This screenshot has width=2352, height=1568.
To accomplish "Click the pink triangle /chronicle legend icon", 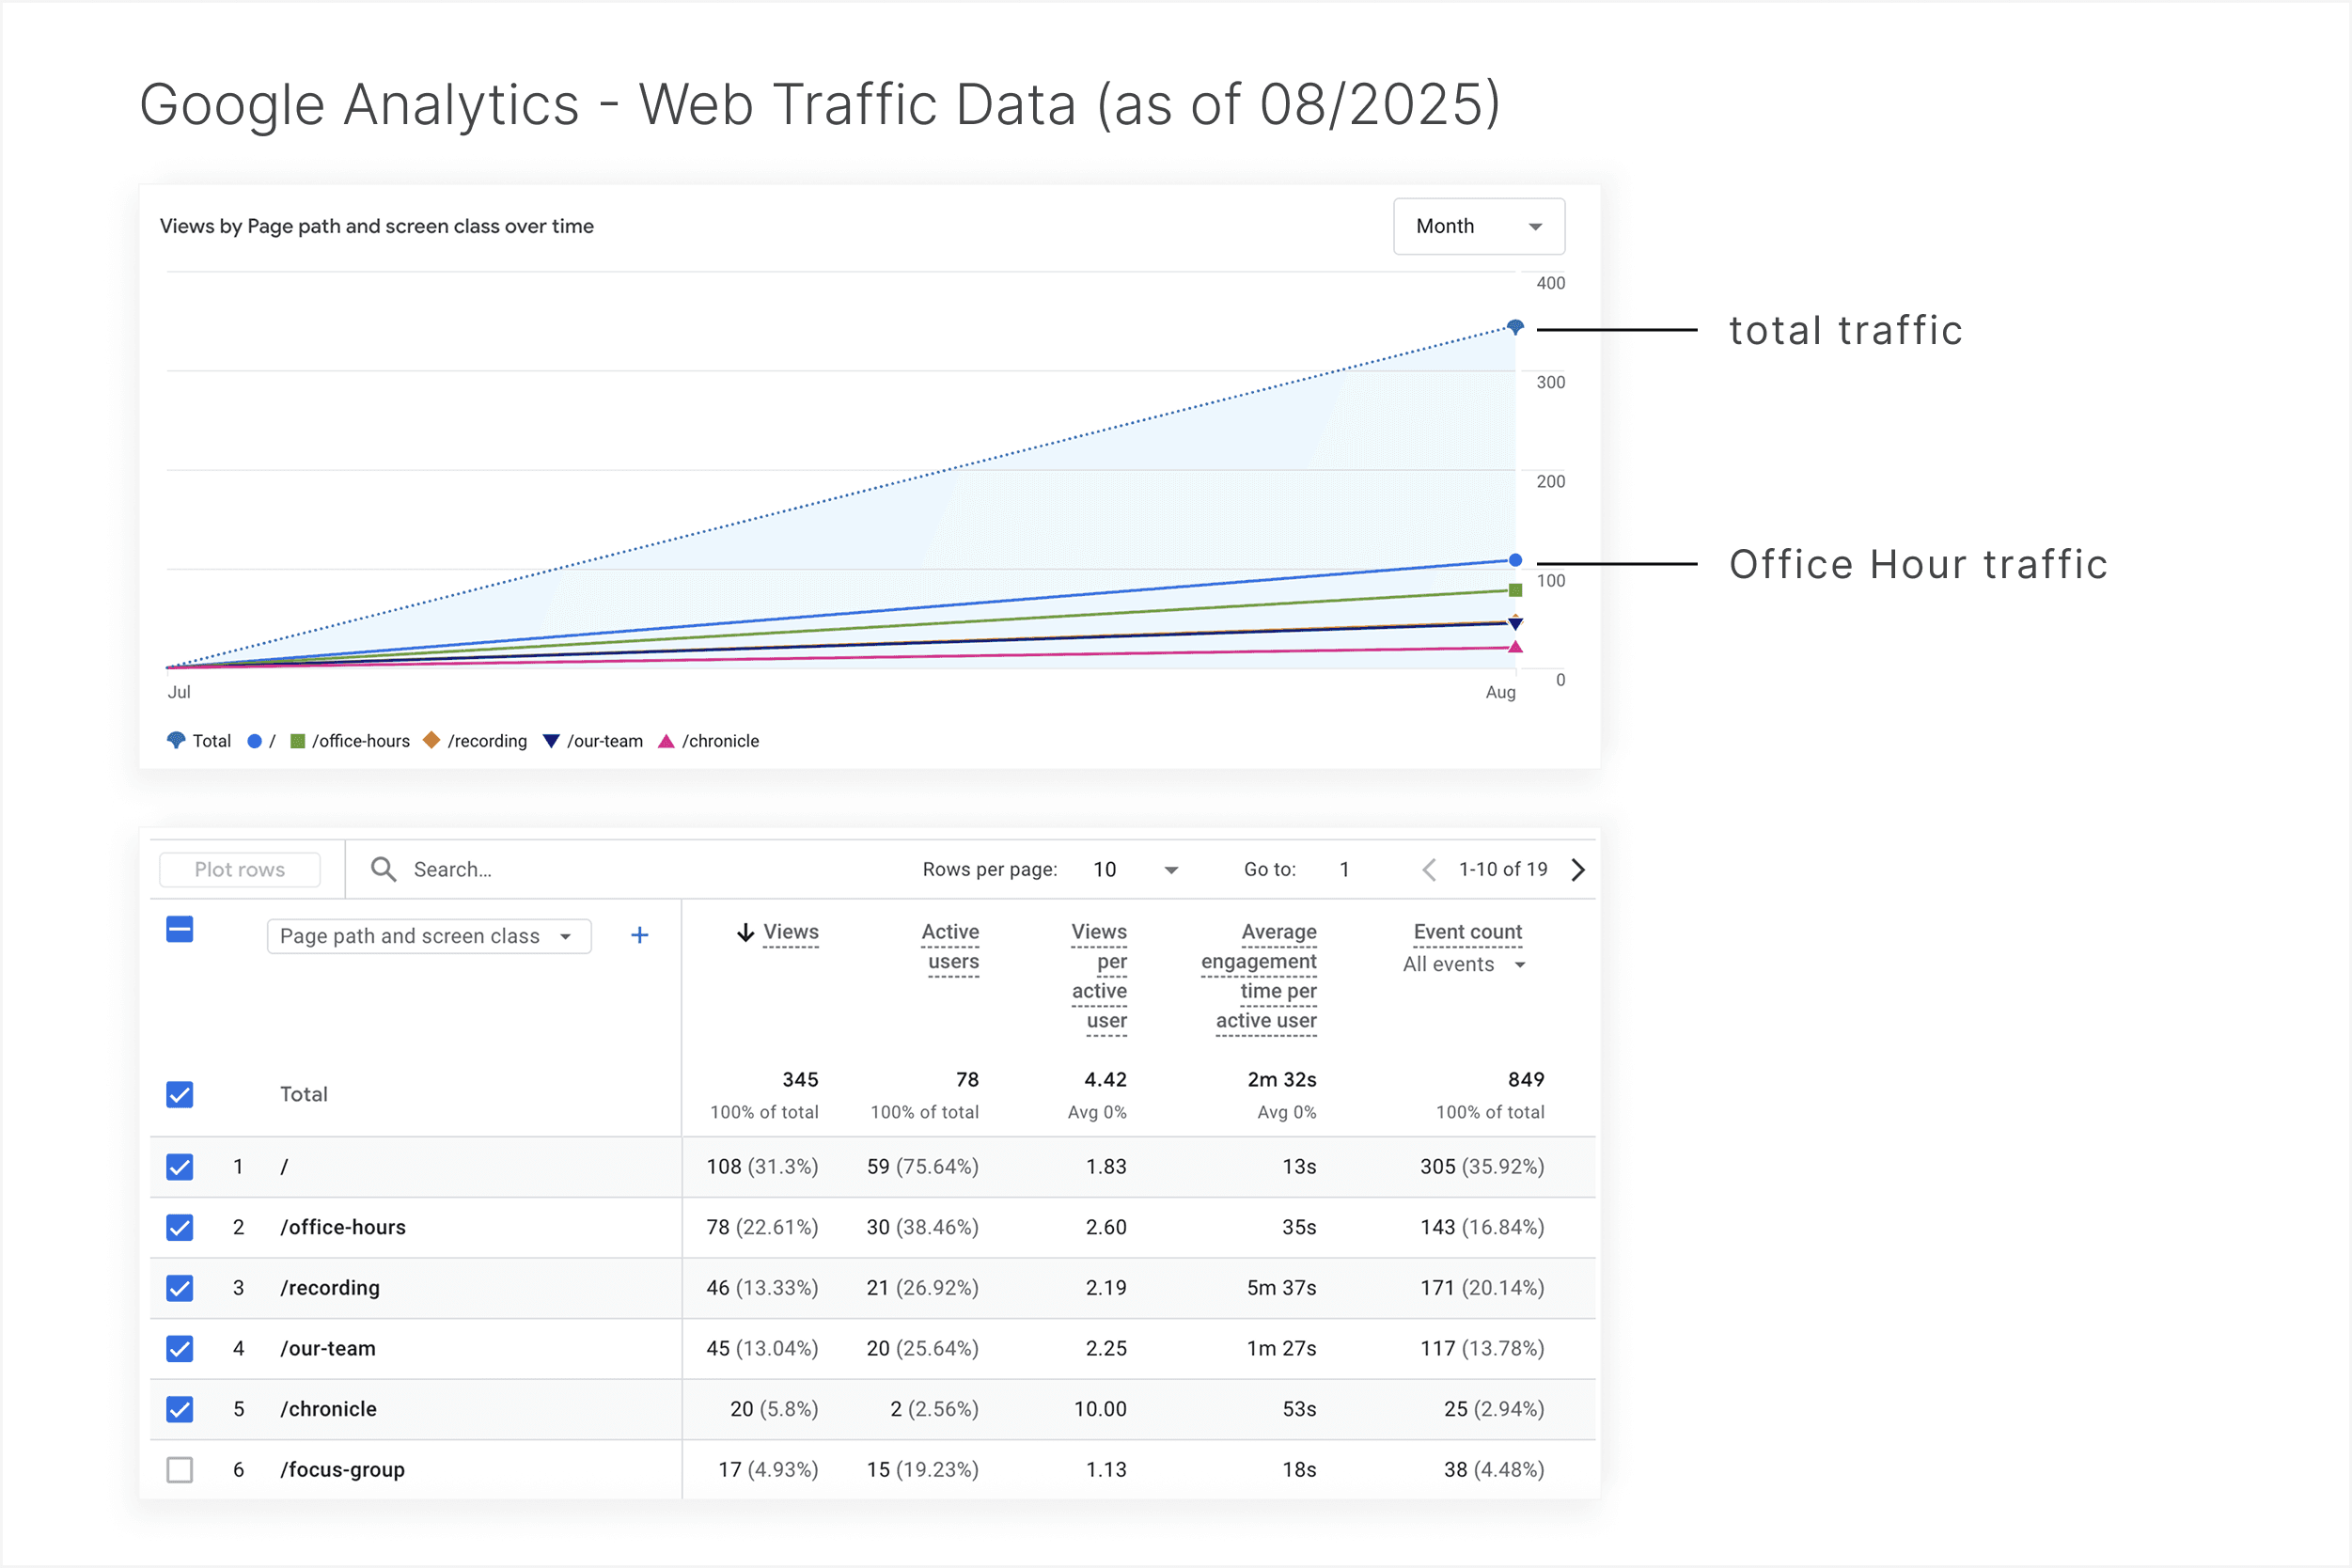I will point(666,741).
